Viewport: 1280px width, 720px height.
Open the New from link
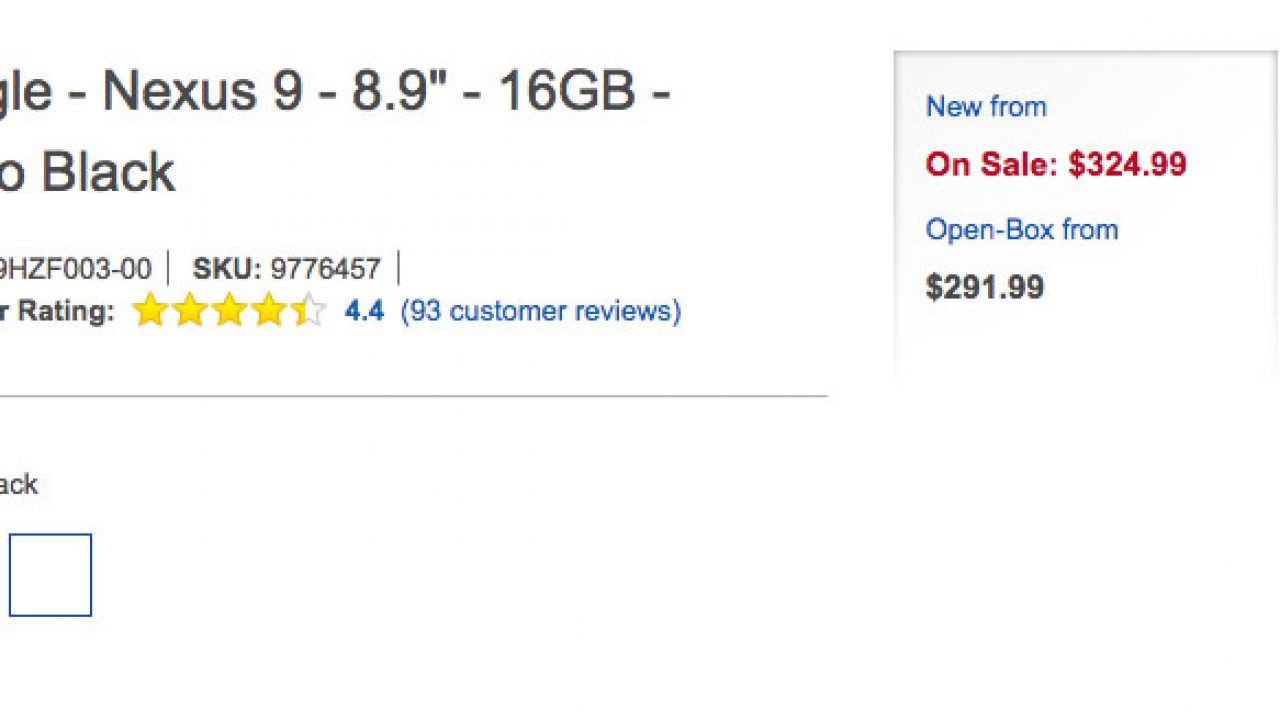986,106
